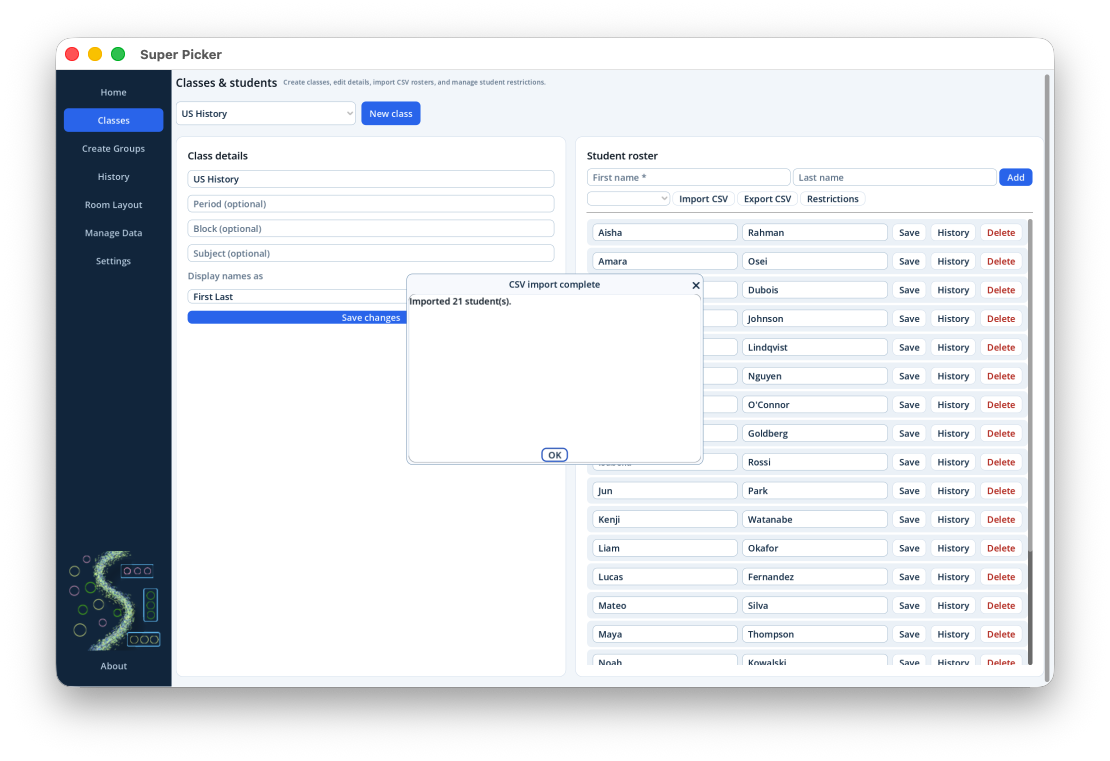Open Settings from the sidebar
Viewport: 1110px width, 761px height.
(x=113, y=261)
